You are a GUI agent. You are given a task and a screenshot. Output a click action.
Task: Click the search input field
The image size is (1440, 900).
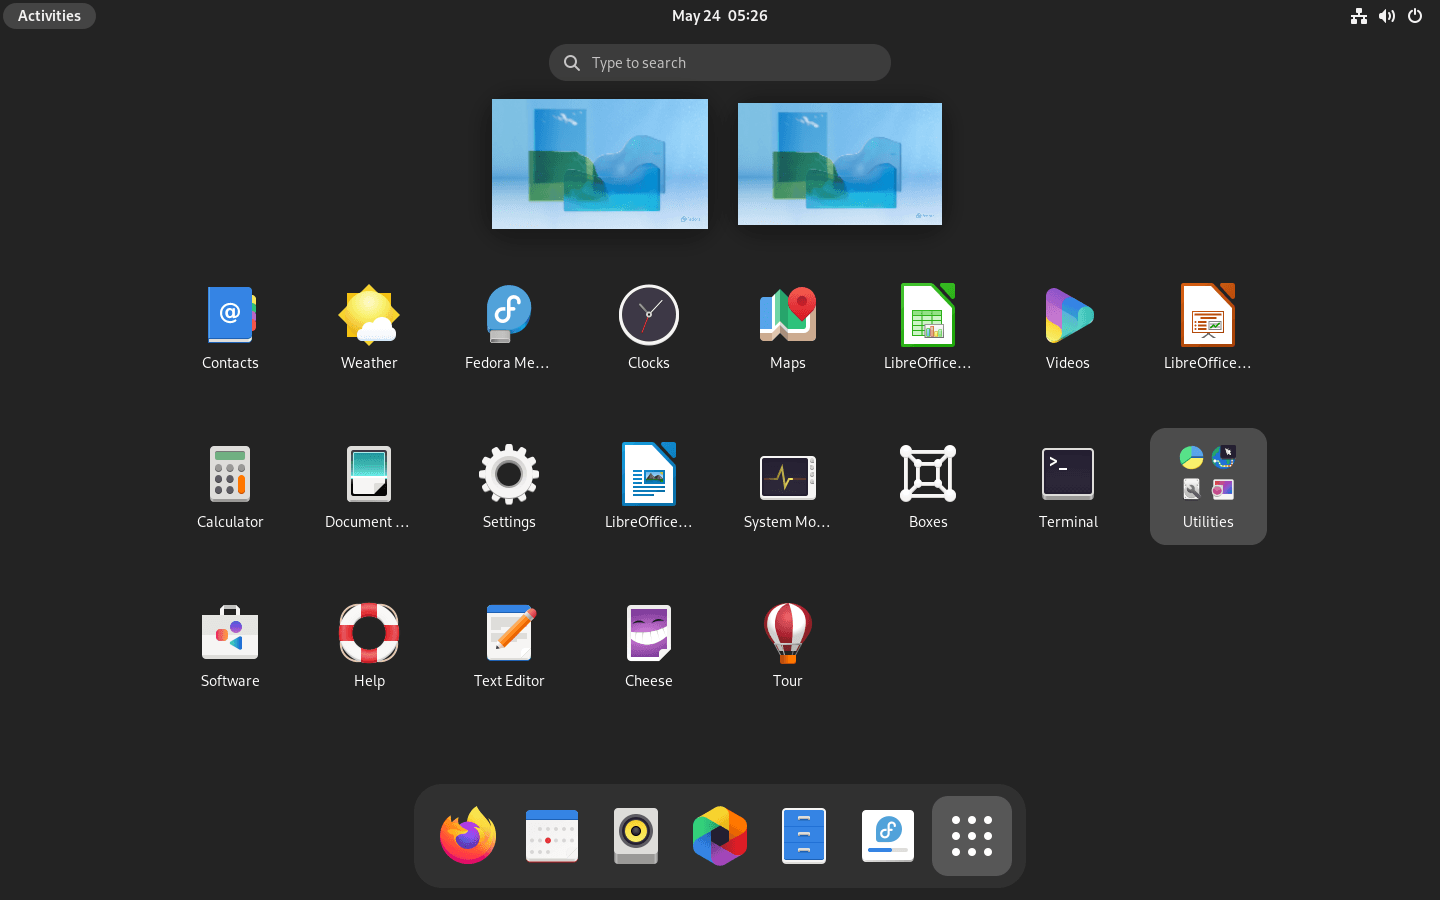coord(719,62)
